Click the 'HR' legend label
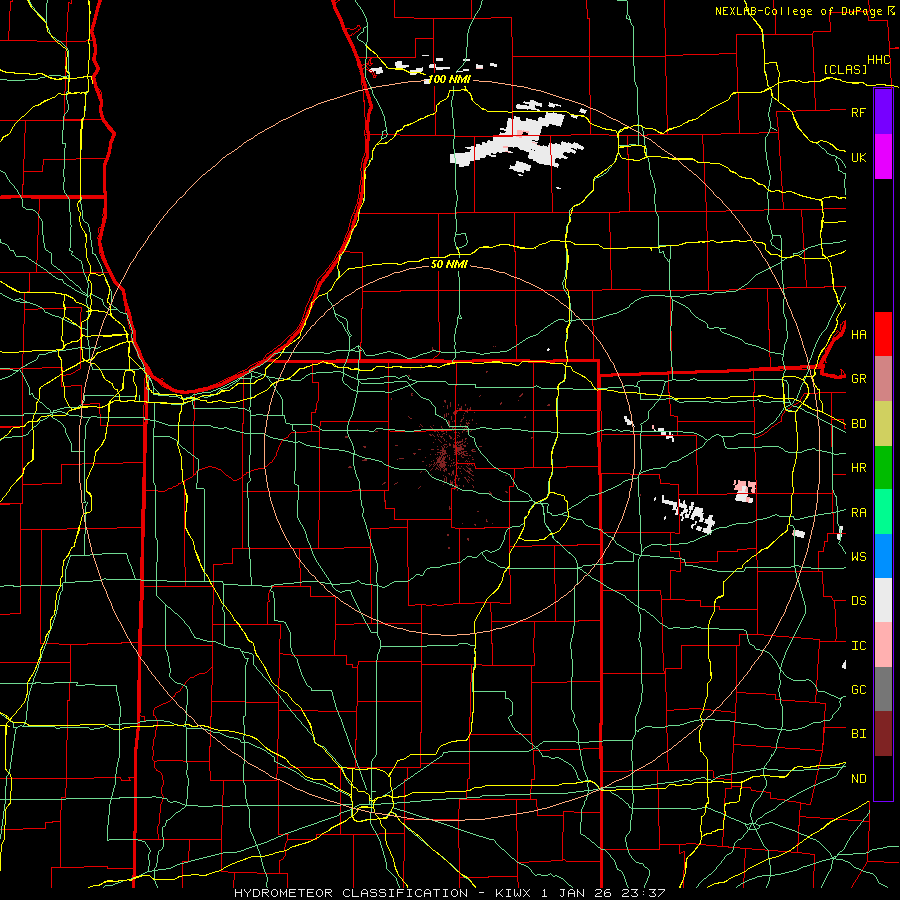Viewport: 900px width, 900px height. pos(858,468)
